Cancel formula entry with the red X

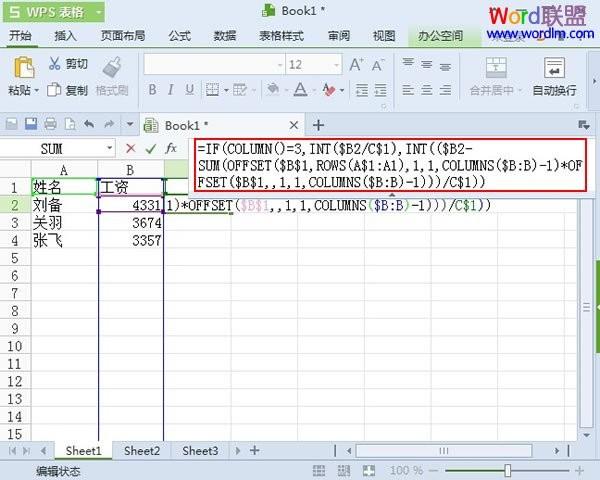tap(130, 148)
